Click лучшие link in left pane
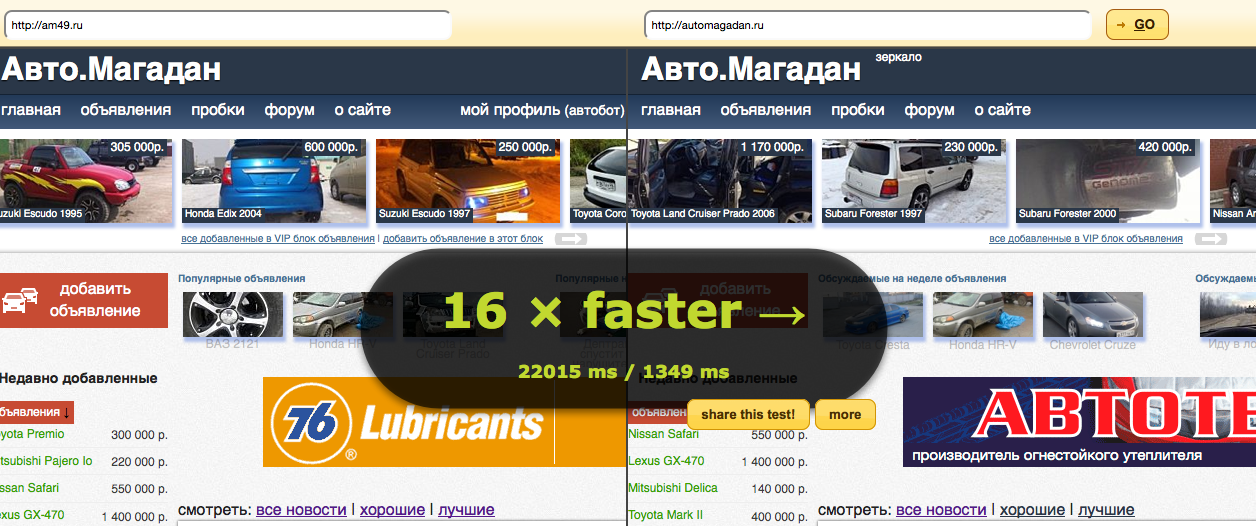The image size is (1256, 526). [466, 509]
